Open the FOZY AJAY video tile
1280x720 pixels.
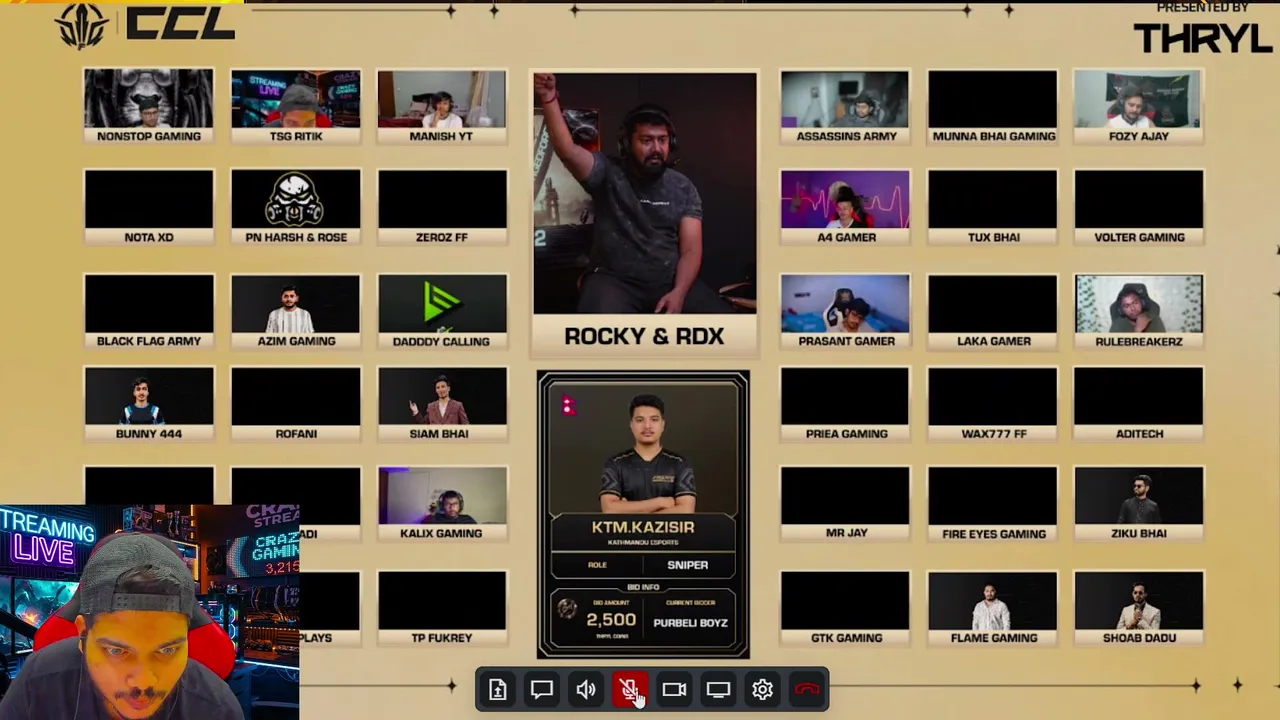[x=1139, y=106]
